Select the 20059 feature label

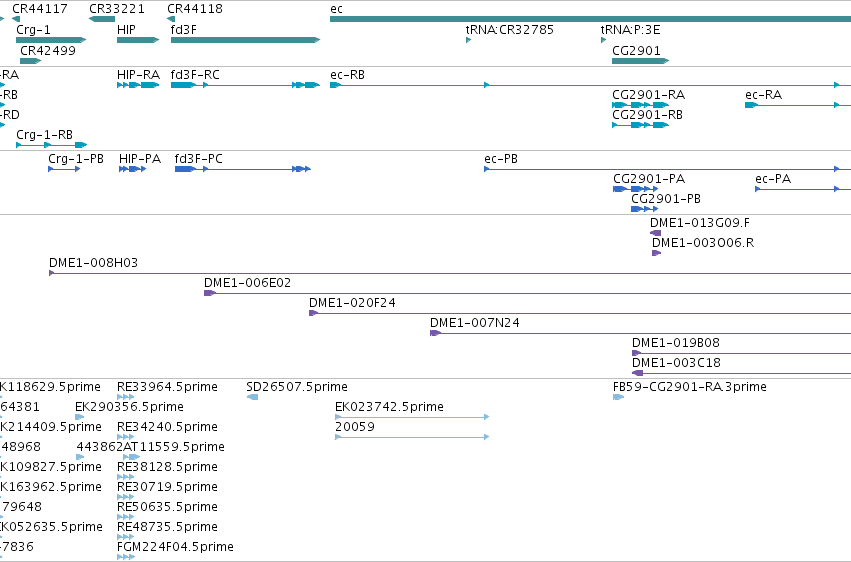354,427
